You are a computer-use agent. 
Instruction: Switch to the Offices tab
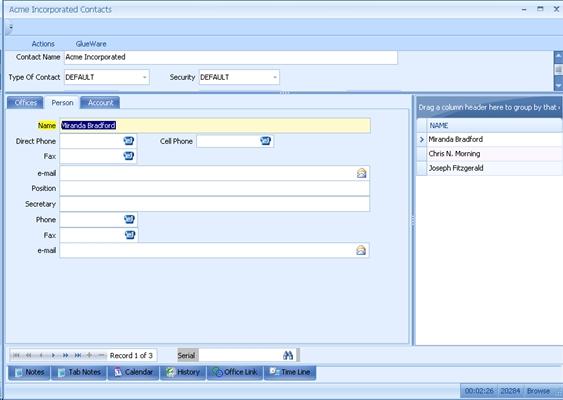tap(25, 103)
